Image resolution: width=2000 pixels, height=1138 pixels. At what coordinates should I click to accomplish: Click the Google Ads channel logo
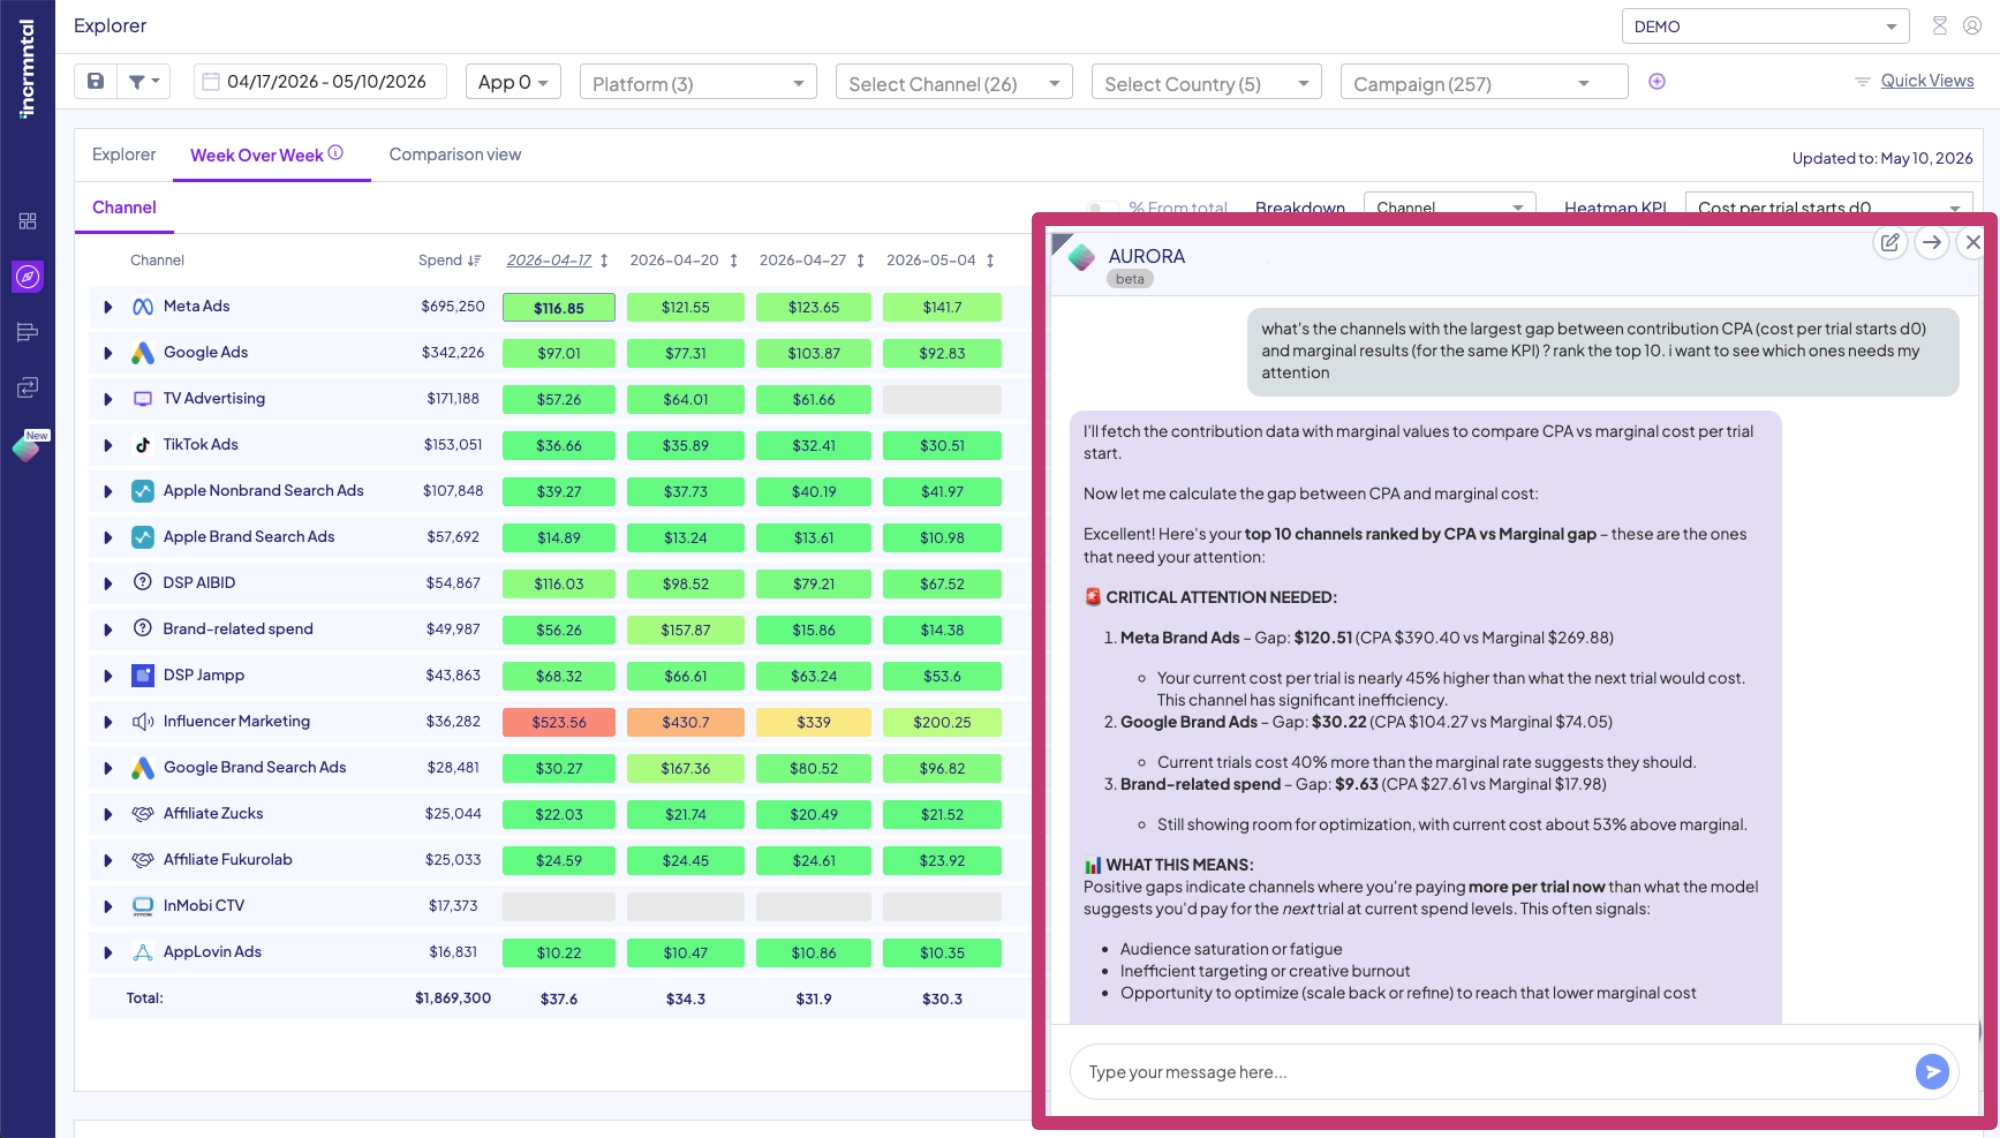(x=143, y=353)
